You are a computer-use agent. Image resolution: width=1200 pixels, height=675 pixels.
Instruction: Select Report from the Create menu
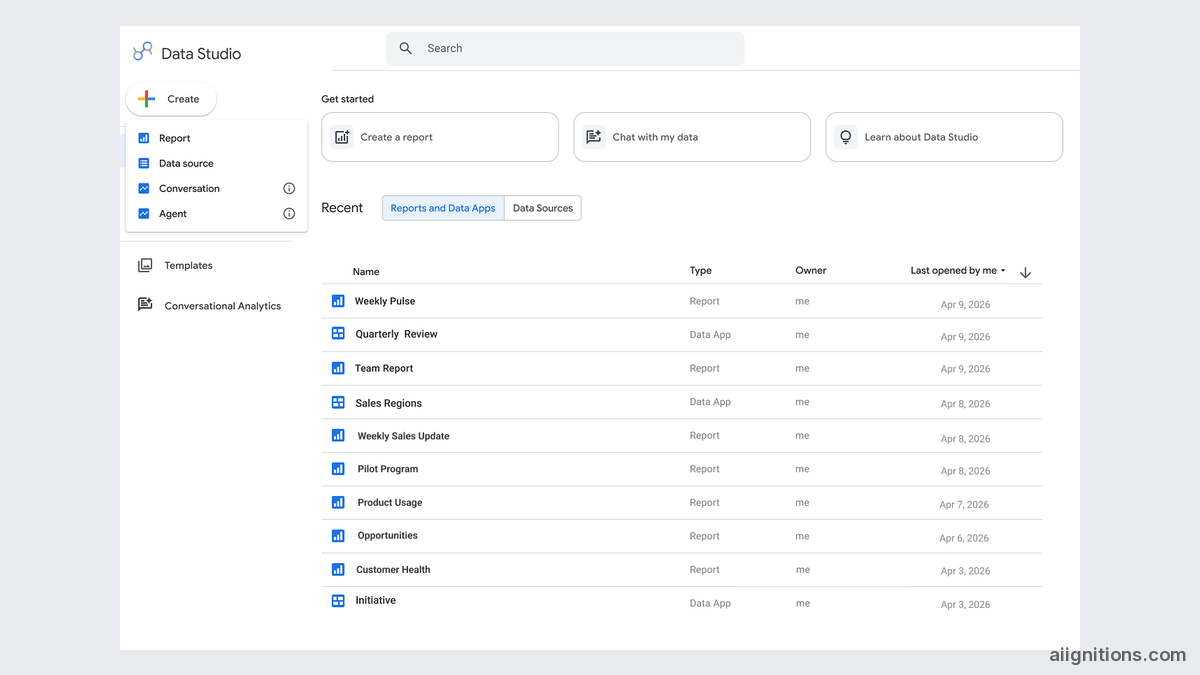pyautogui.click(x=216, y=138)
